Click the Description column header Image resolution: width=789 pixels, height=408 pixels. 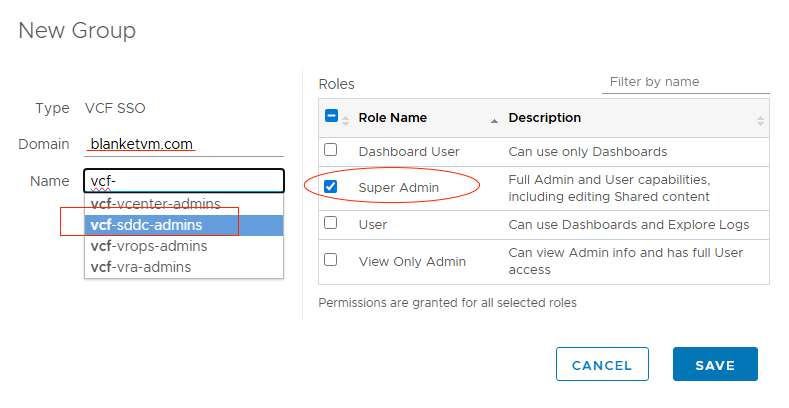(x=545, y=118)
